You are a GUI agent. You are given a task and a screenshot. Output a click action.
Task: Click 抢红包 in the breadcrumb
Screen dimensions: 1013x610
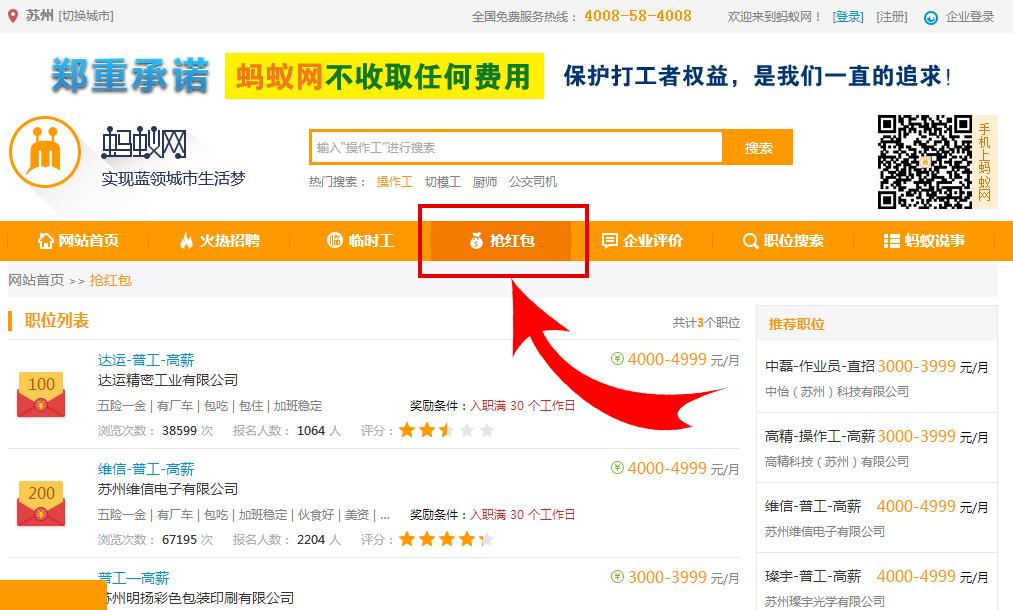(110, 280)
